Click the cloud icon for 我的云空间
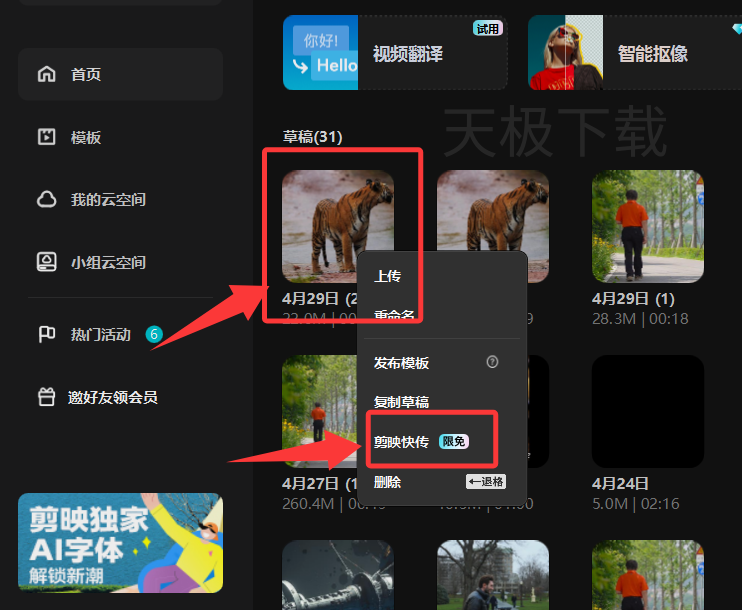This screenshot has width=742, height=610. (46, 199)
